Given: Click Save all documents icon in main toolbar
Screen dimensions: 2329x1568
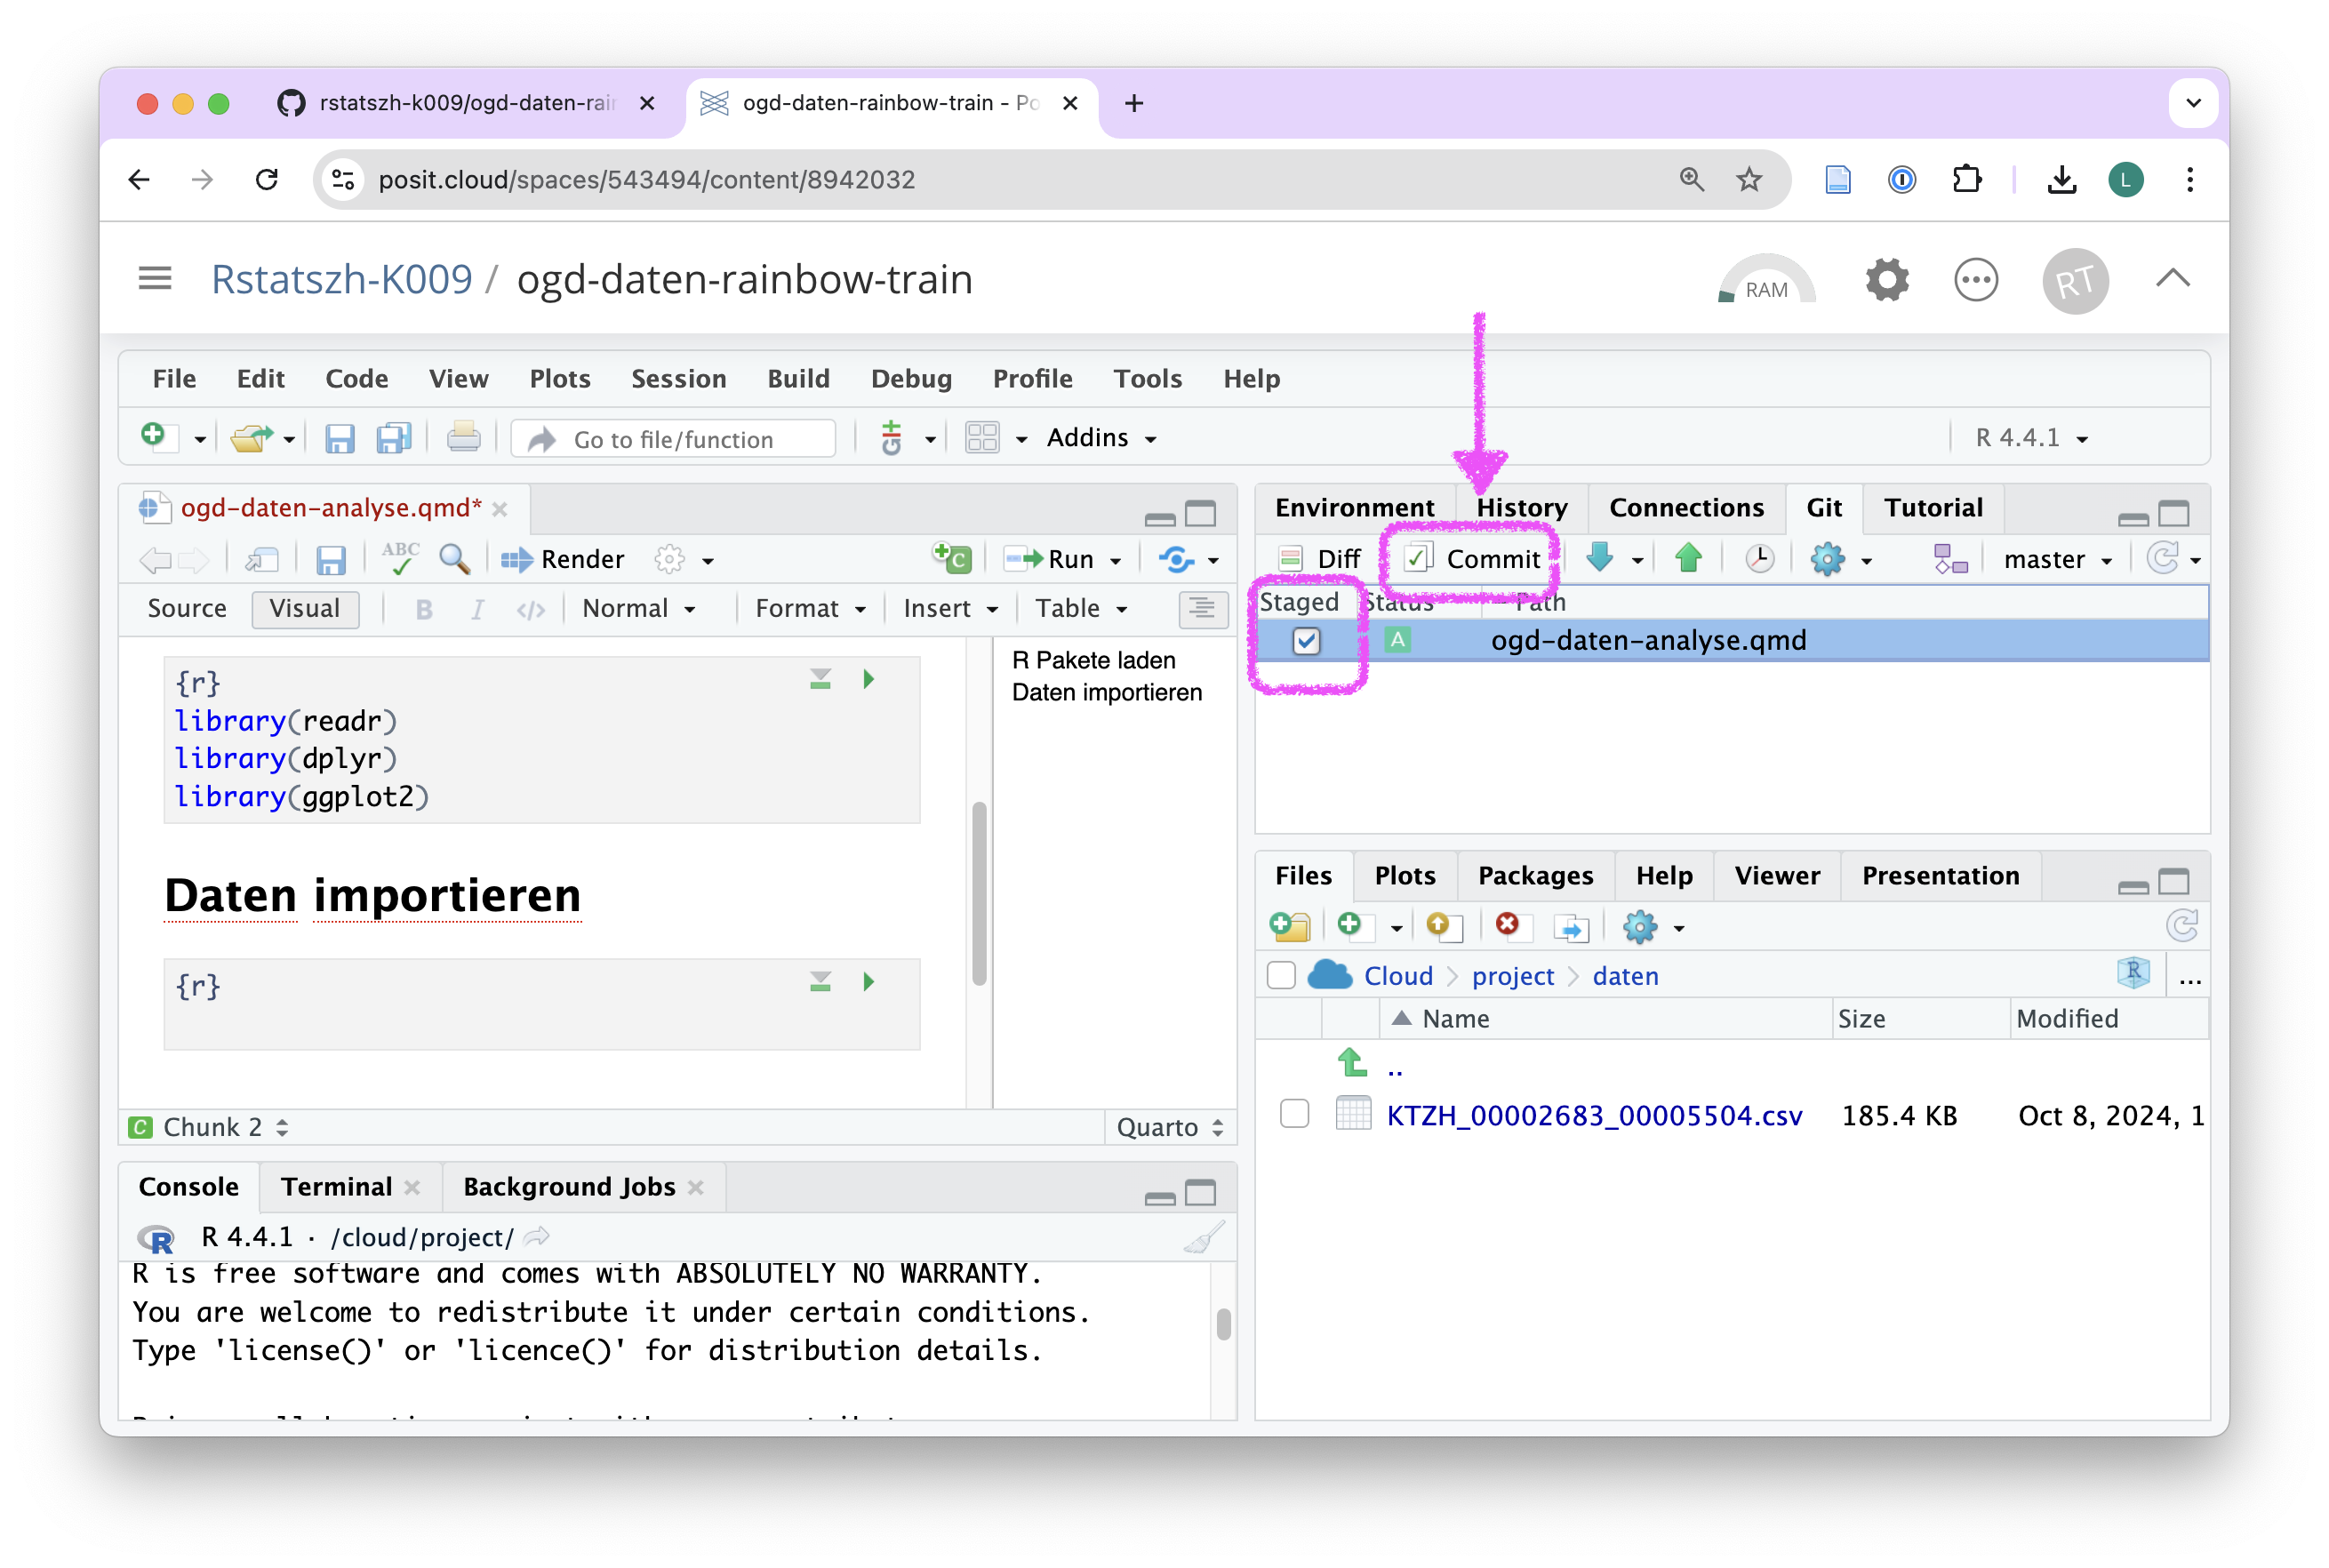Looking at the screenshot, I should click(x=394, y=438).
